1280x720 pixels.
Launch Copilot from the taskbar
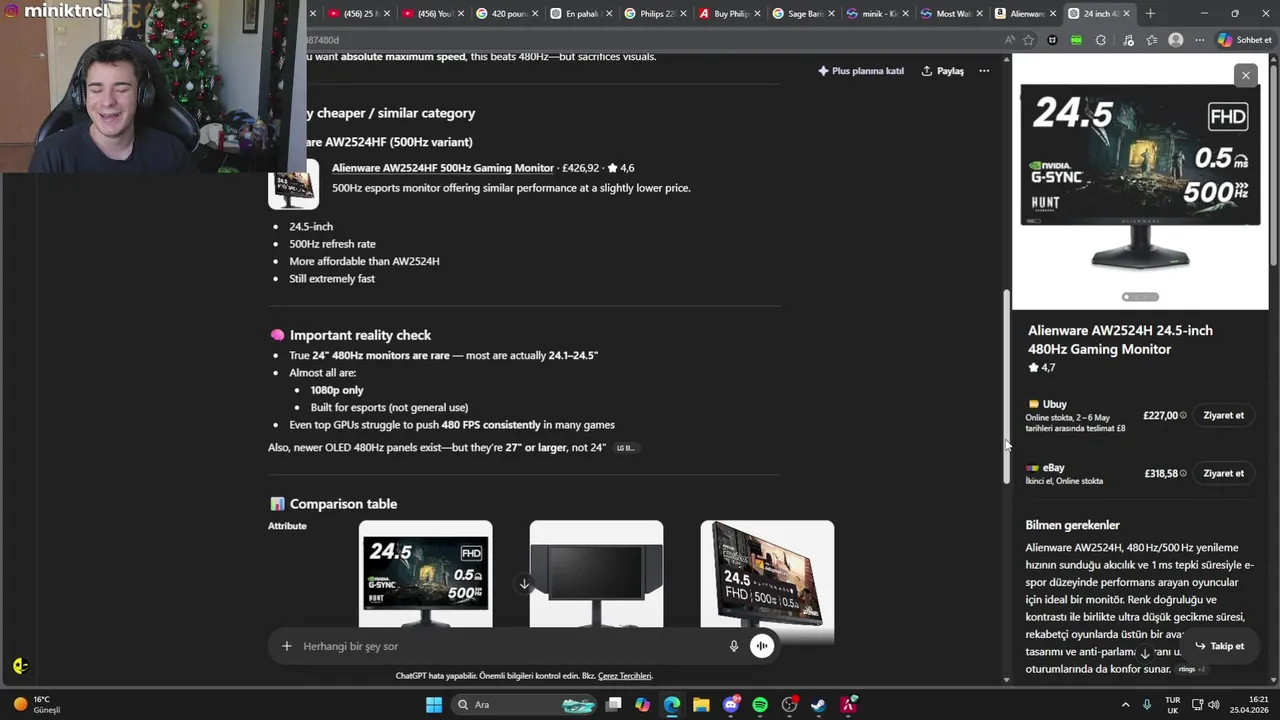tap(643, 705)
